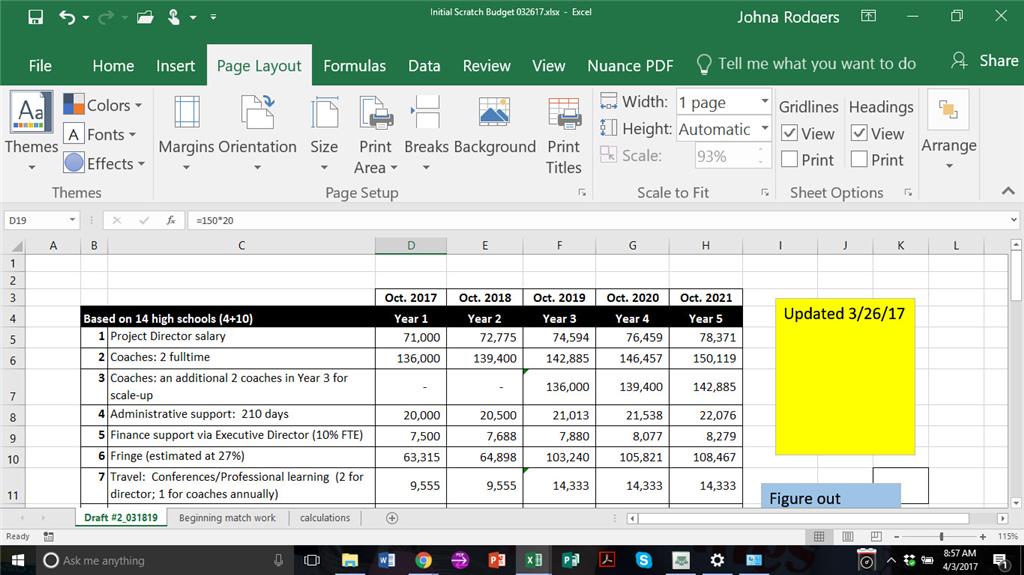Viewport: 1024px width, 575px height.
Task: Open theme Colors icon
Action: (74, 105)
